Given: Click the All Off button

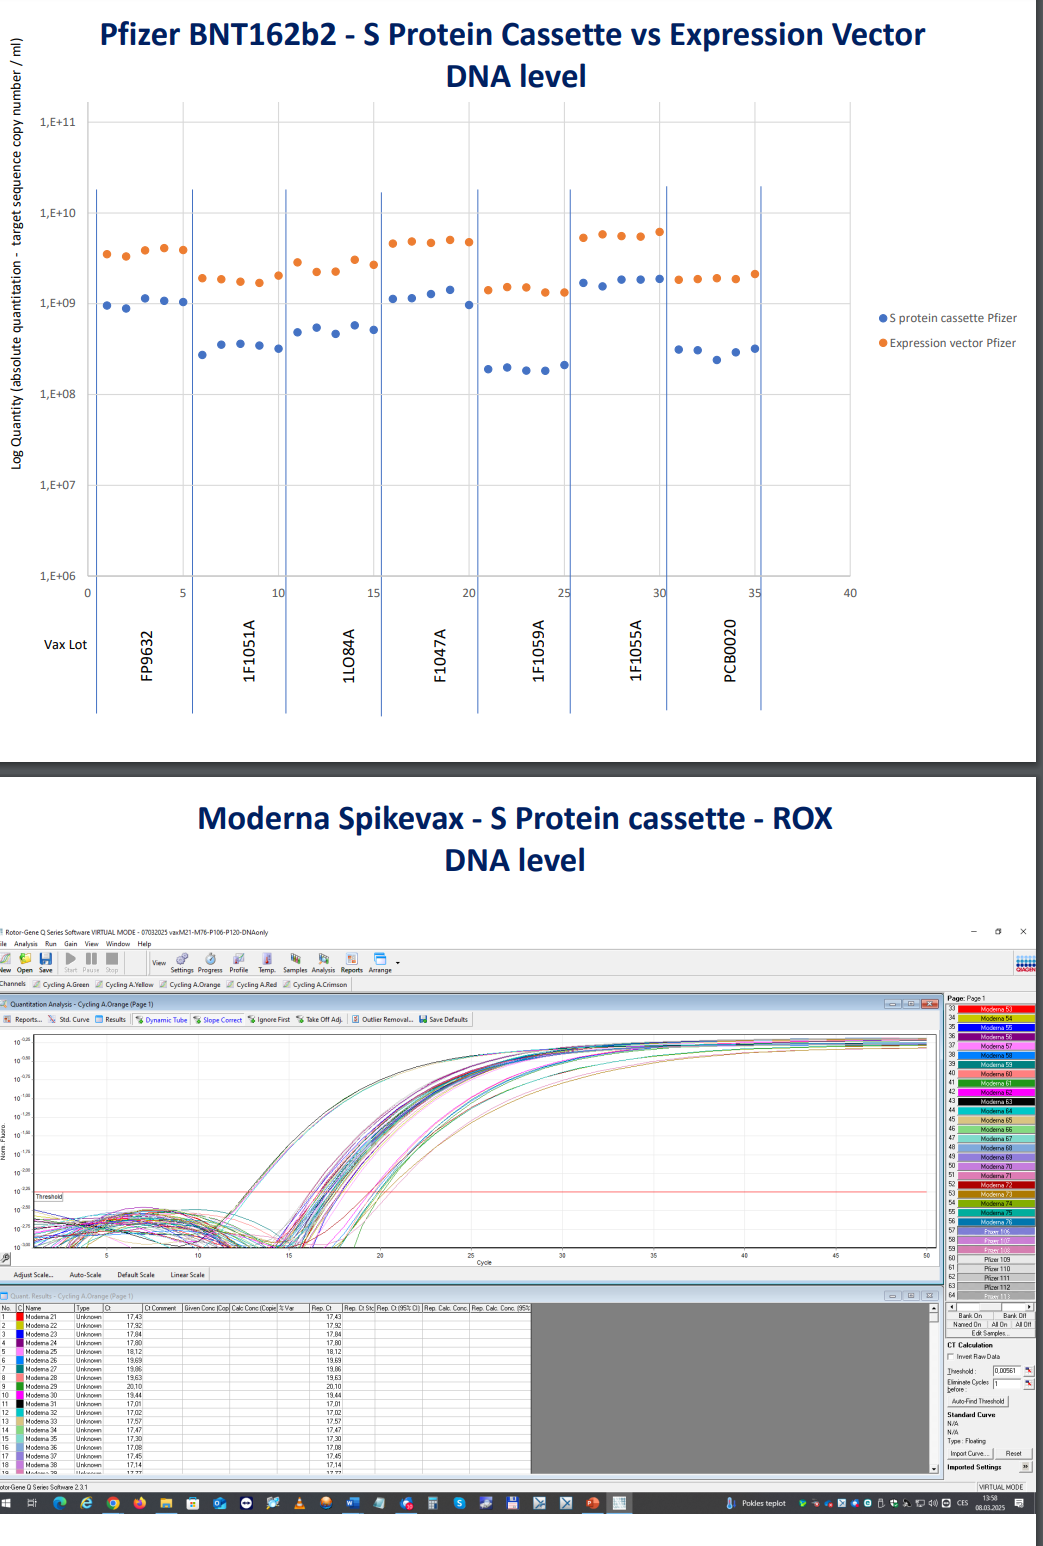Looking at the screenshot, I should pos(1023,1324).
